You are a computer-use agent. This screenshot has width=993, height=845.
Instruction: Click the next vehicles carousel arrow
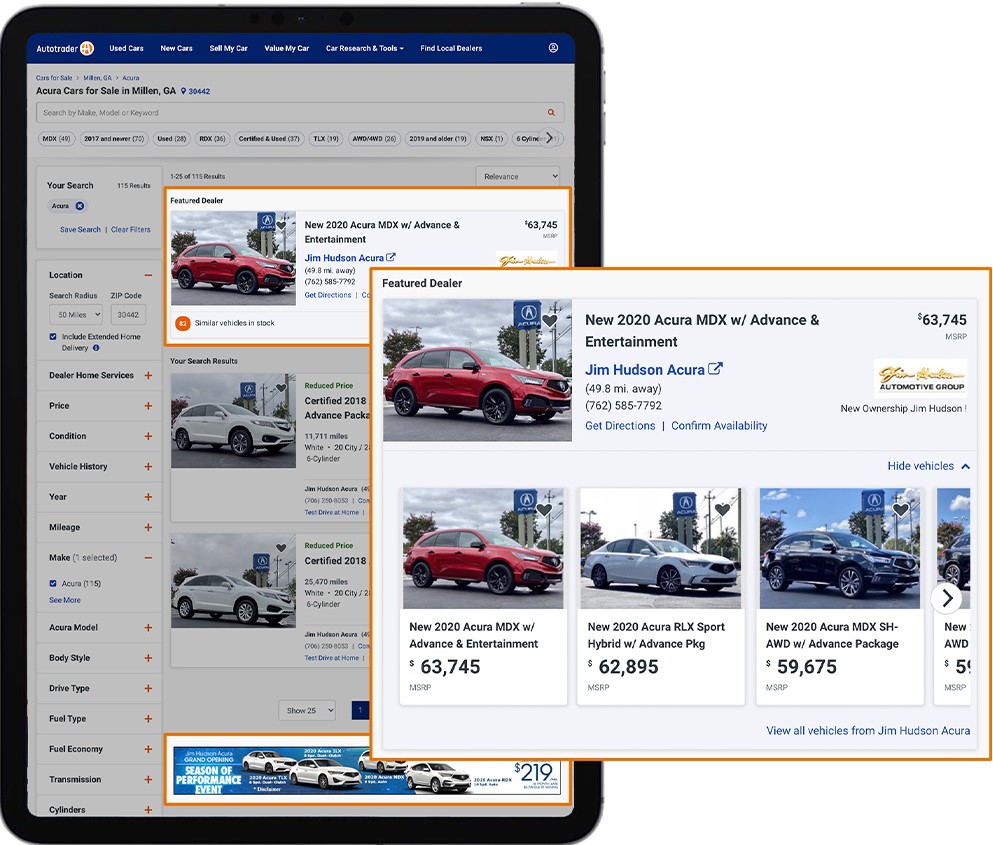point(947,597)
